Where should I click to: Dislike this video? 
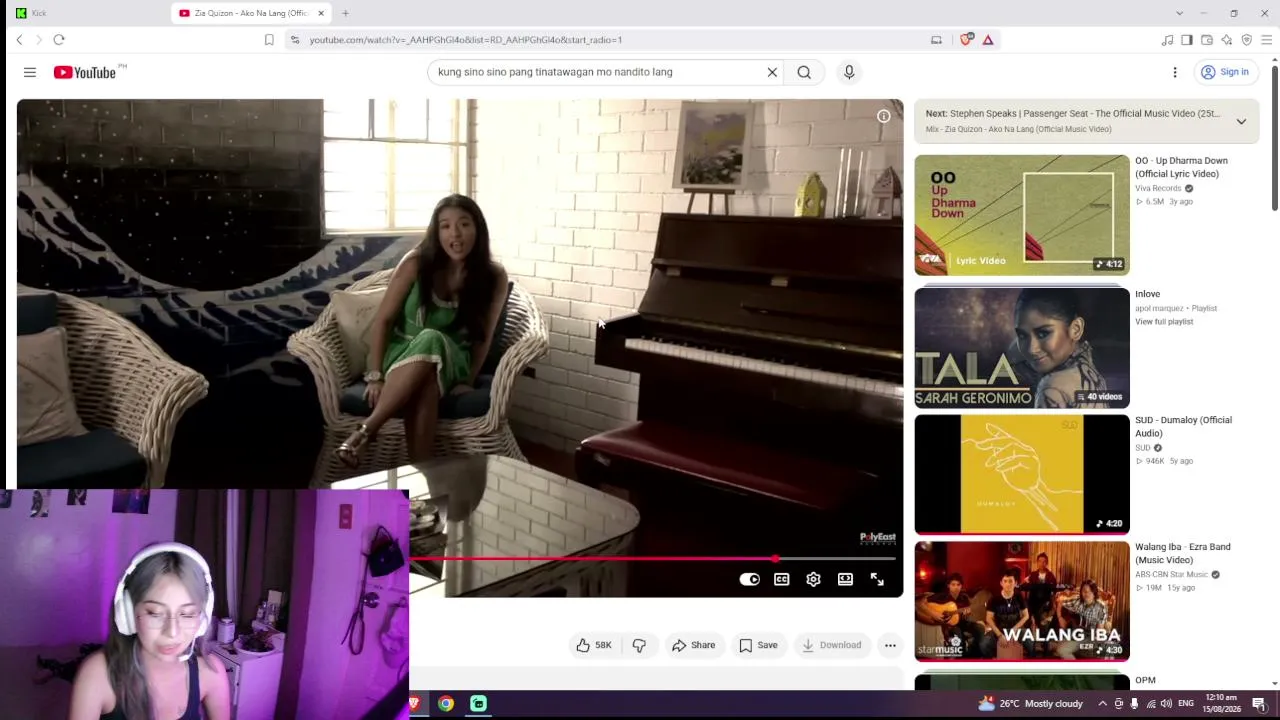pos(639,645)
